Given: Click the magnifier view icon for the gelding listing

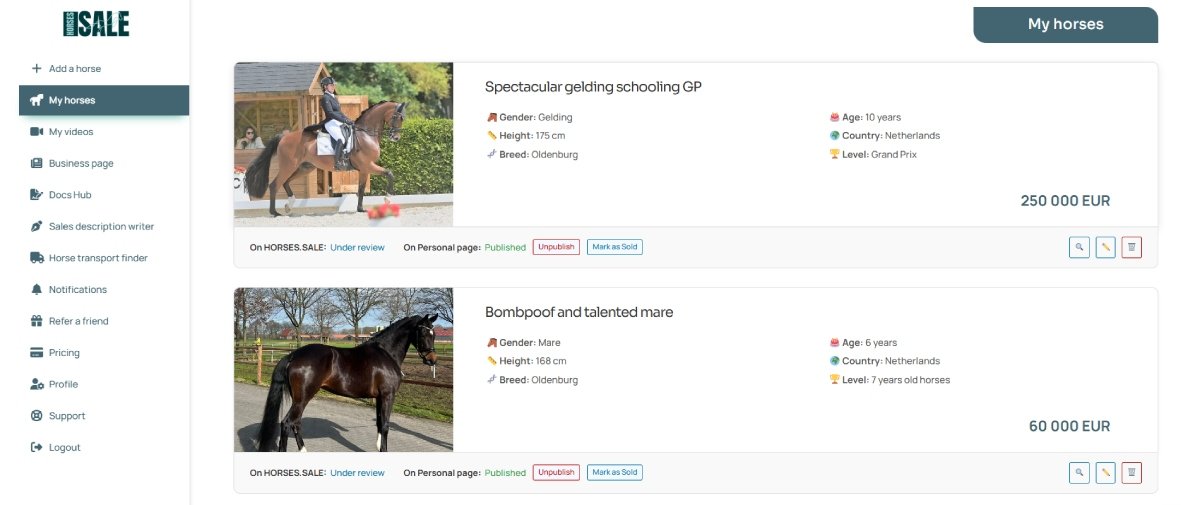Looking at the screenshot, I should 1079,247.
